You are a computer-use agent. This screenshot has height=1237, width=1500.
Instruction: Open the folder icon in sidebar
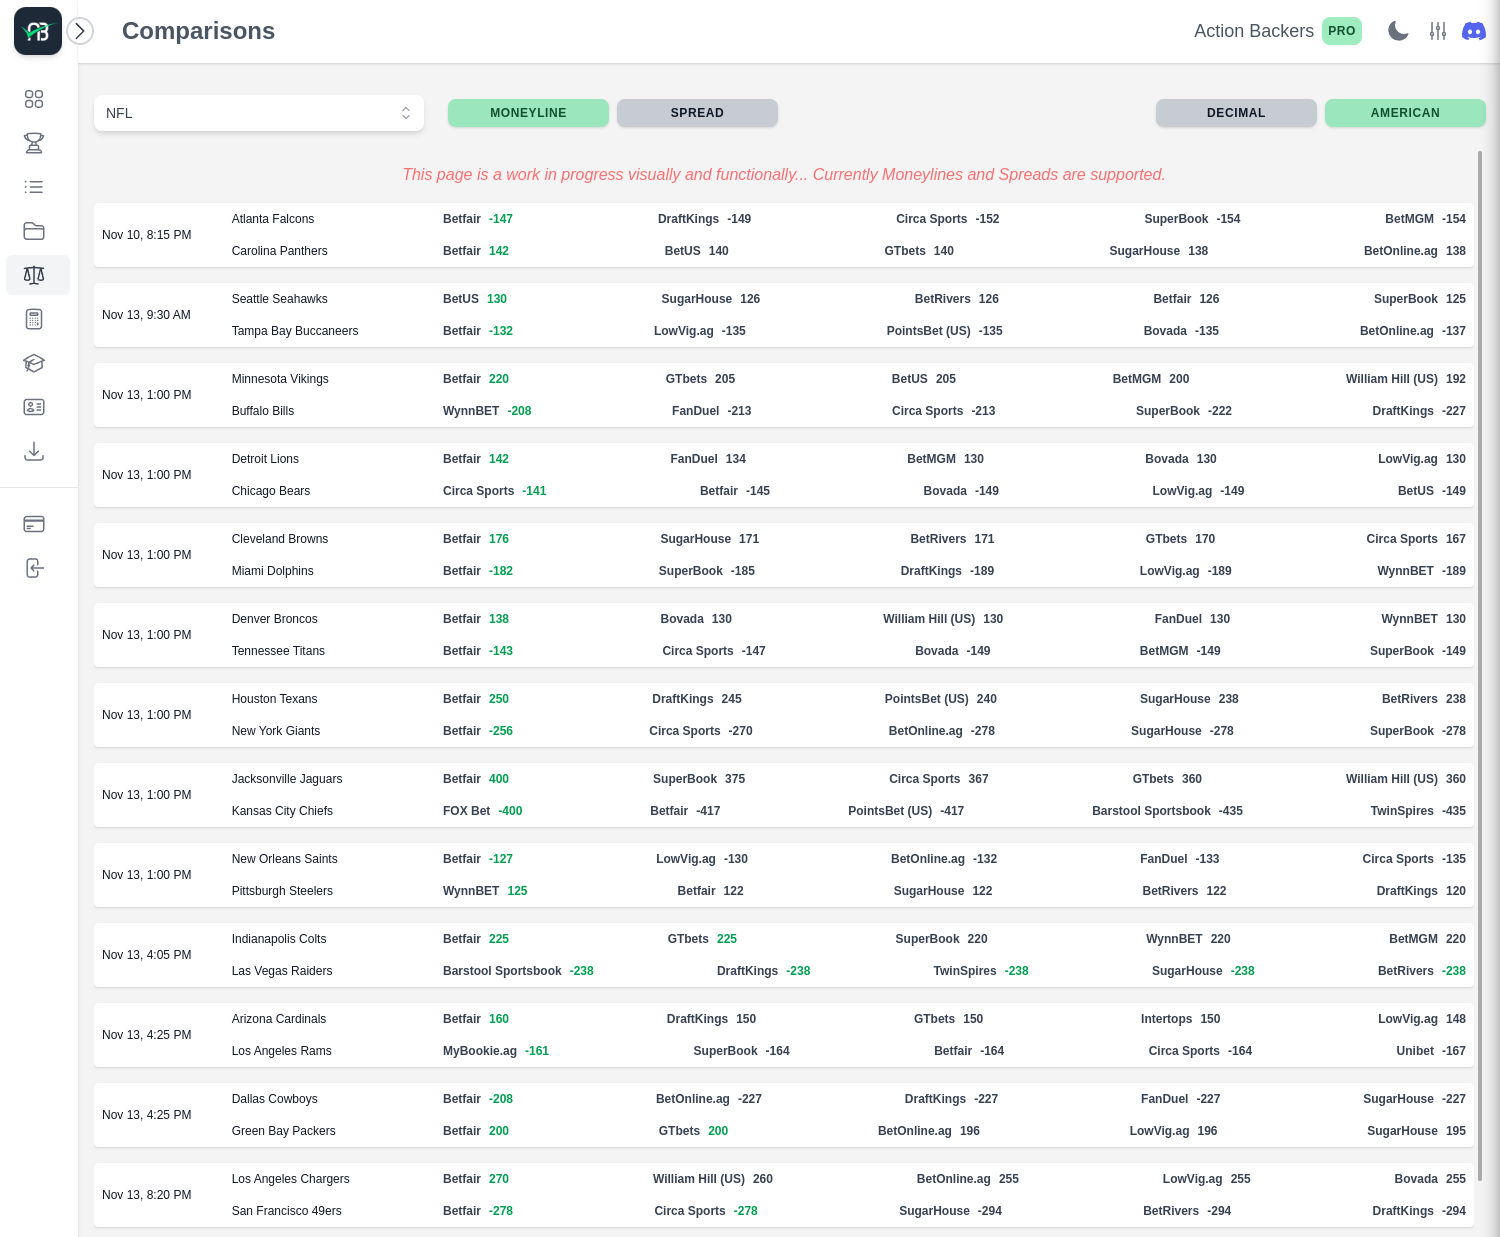pos(34,231)
